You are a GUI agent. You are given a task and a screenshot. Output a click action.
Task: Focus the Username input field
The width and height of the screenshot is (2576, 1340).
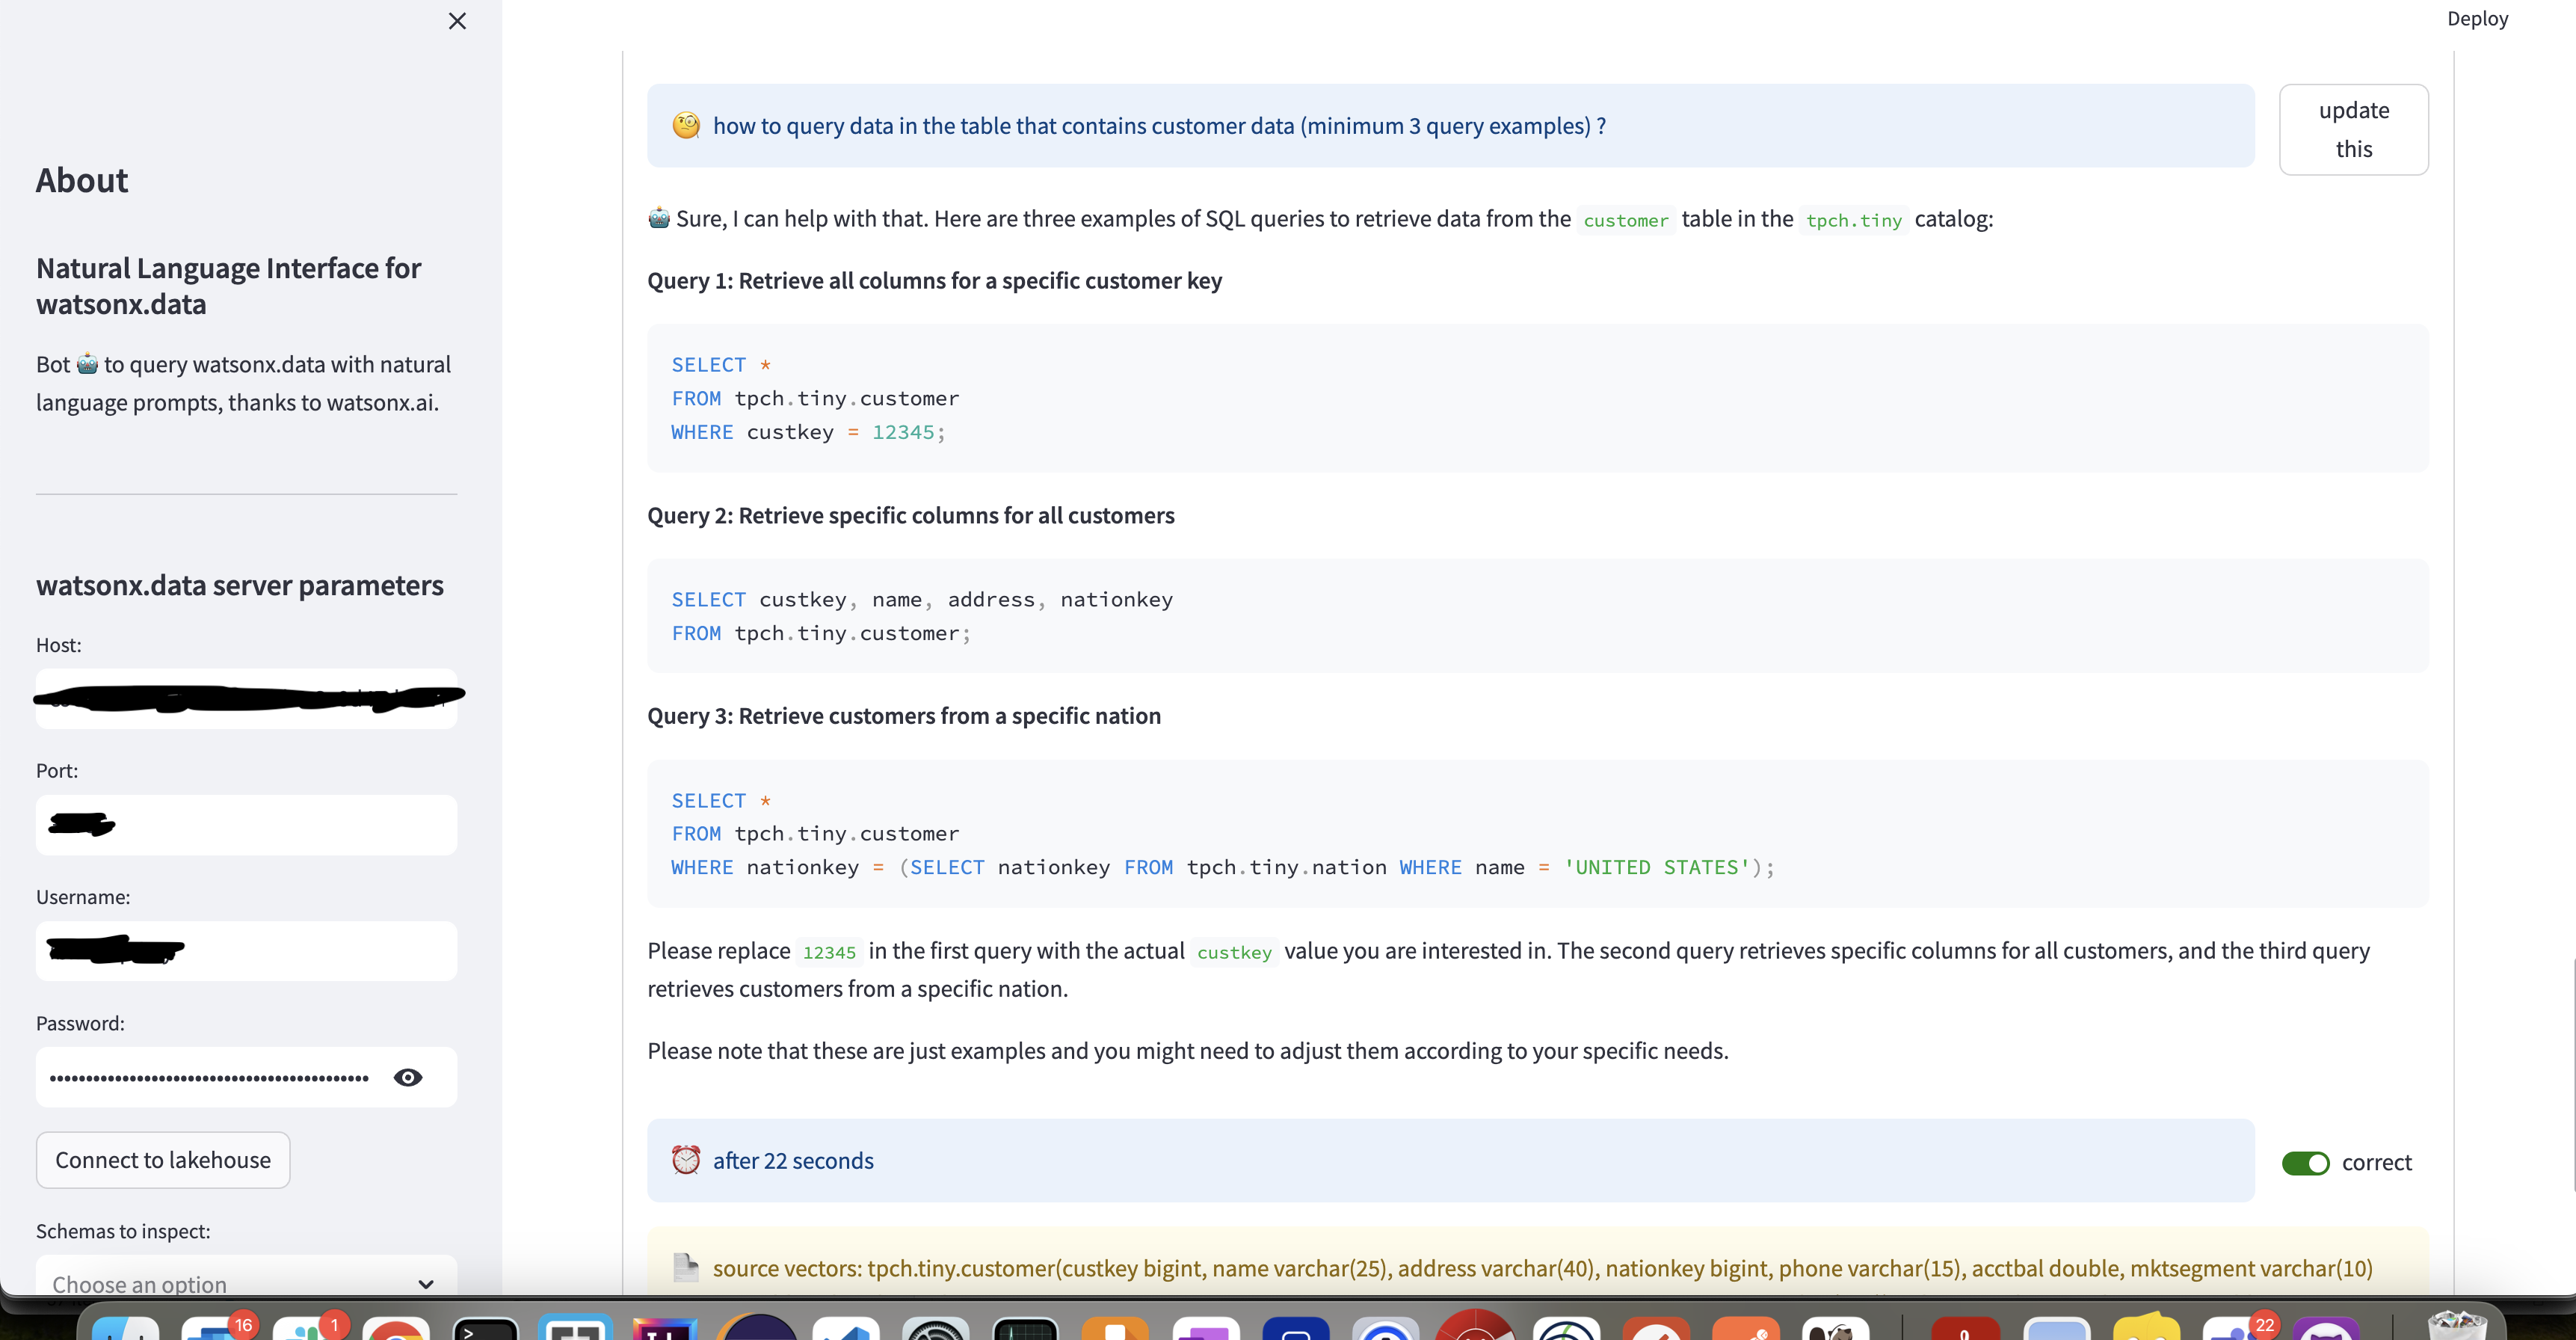click(246, 951)
